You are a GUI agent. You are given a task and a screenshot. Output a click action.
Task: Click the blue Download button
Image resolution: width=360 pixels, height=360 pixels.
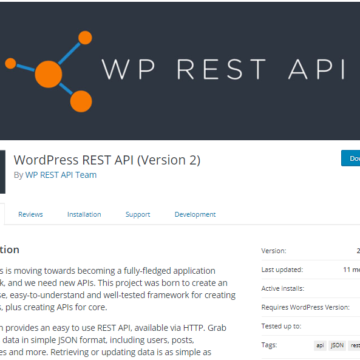point(350,158)
